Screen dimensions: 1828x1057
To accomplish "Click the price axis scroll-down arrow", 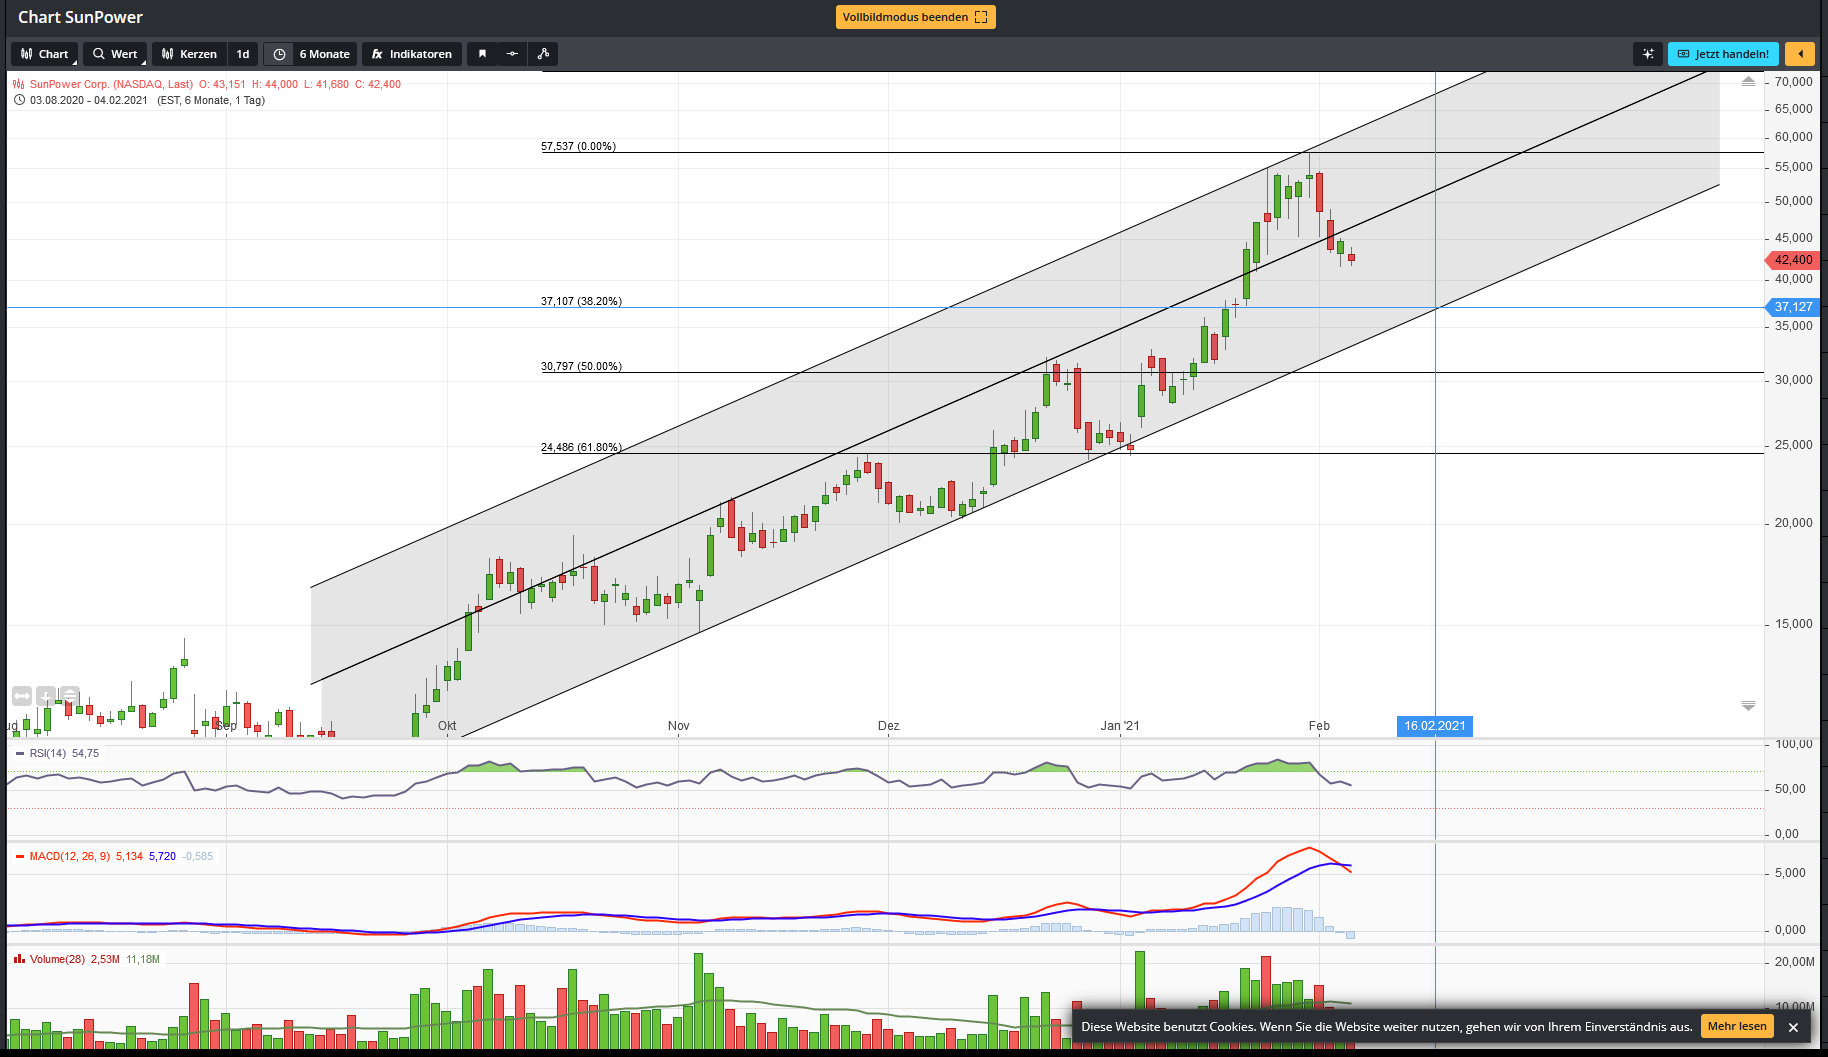I will 1748,705.
